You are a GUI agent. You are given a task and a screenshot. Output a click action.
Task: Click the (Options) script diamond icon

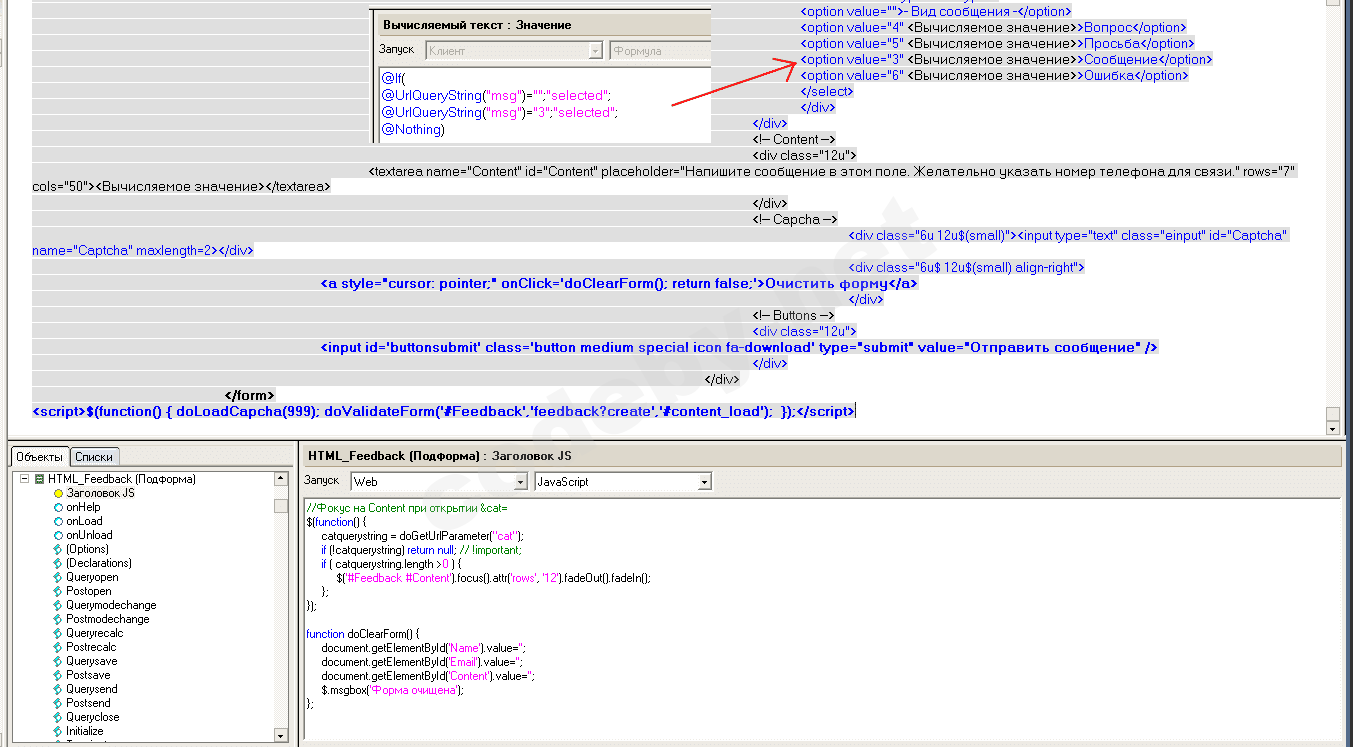click(58, 549)
